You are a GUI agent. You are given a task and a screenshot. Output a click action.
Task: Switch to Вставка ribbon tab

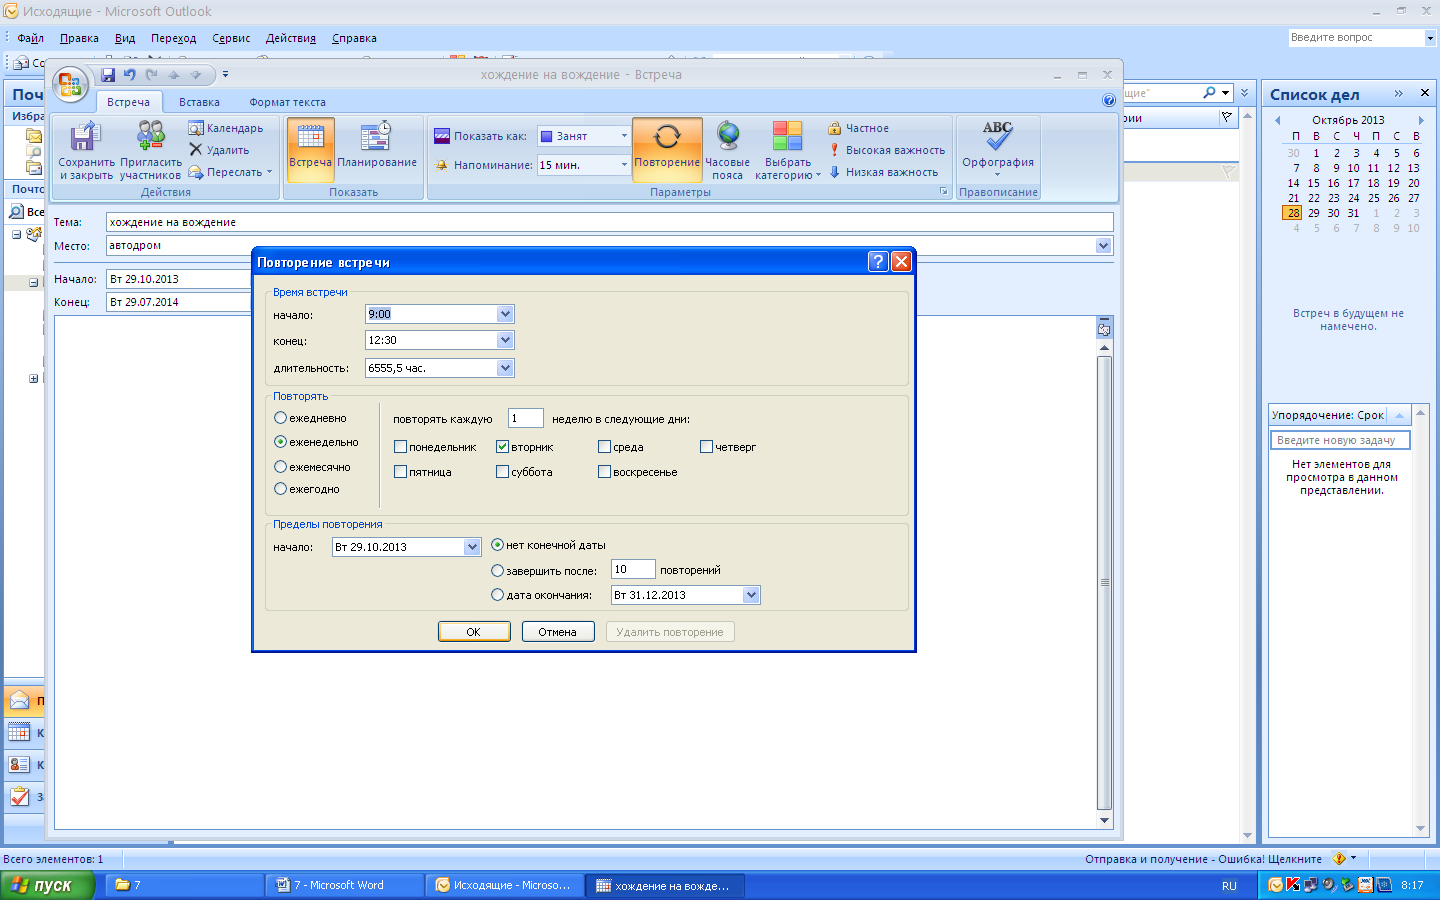199,102
